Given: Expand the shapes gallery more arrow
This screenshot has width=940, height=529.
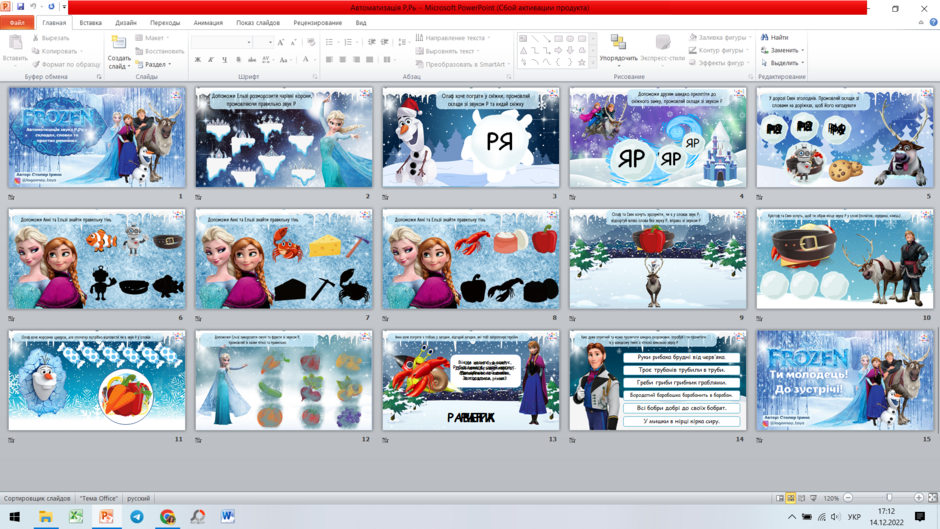Looking at the screenshot, I should (593, 62).
